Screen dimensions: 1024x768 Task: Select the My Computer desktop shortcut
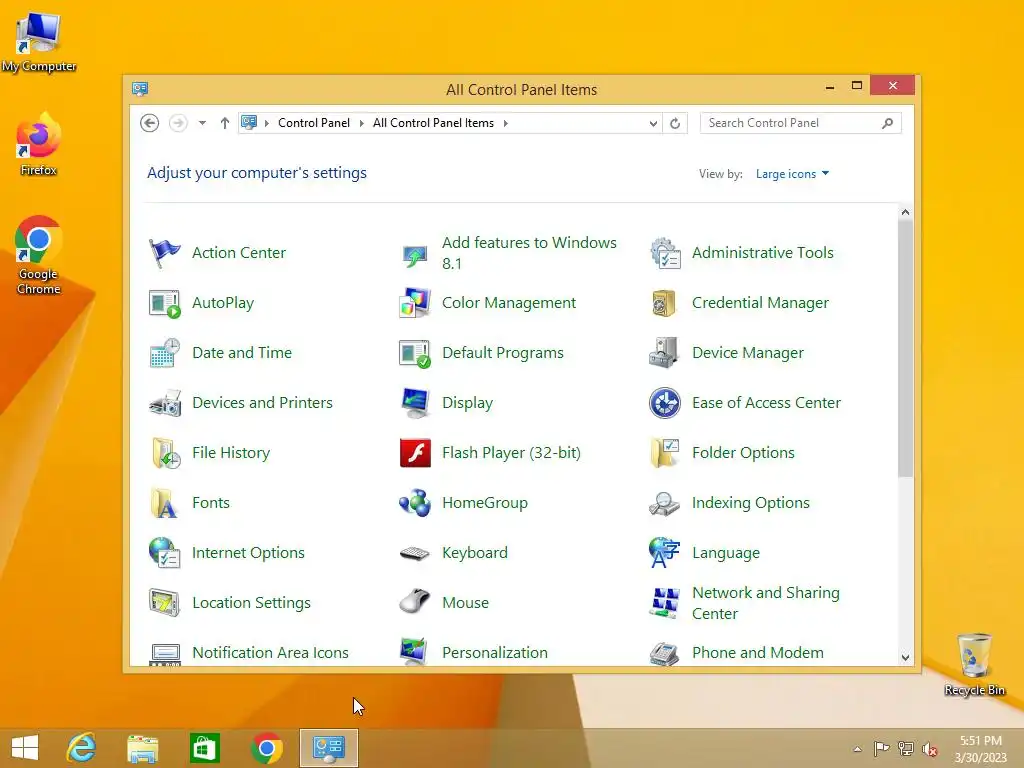[x=39, y=42]
